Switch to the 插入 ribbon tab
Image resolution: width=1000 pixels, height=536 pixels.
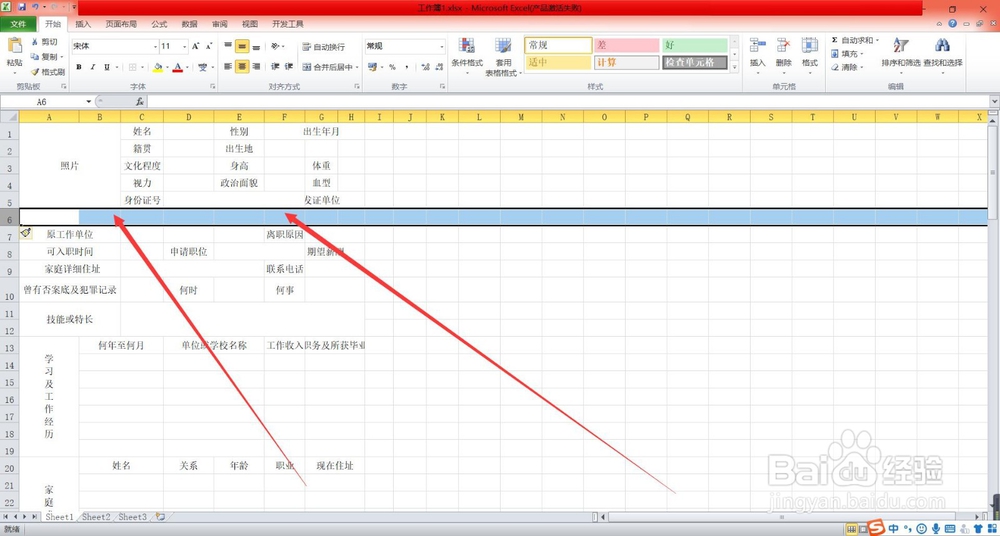83,24
